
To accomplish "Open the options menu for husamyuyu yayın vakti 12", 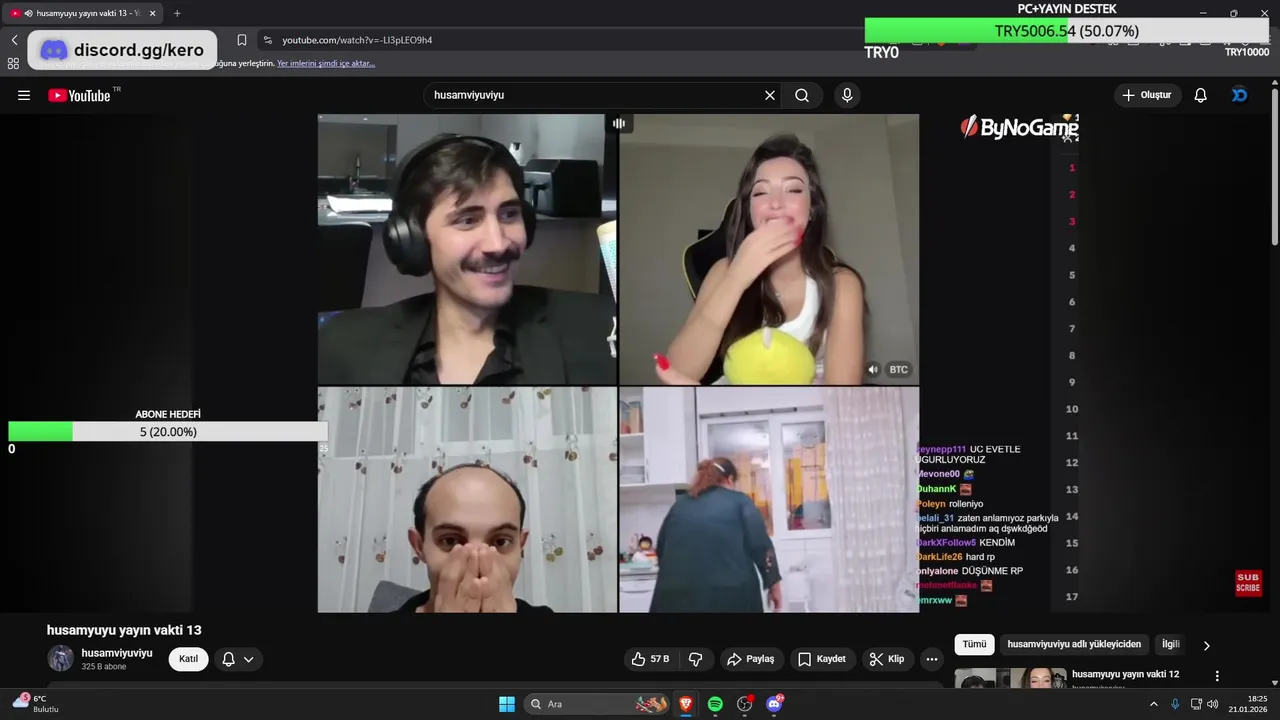I will click(x=1217, y=676).
